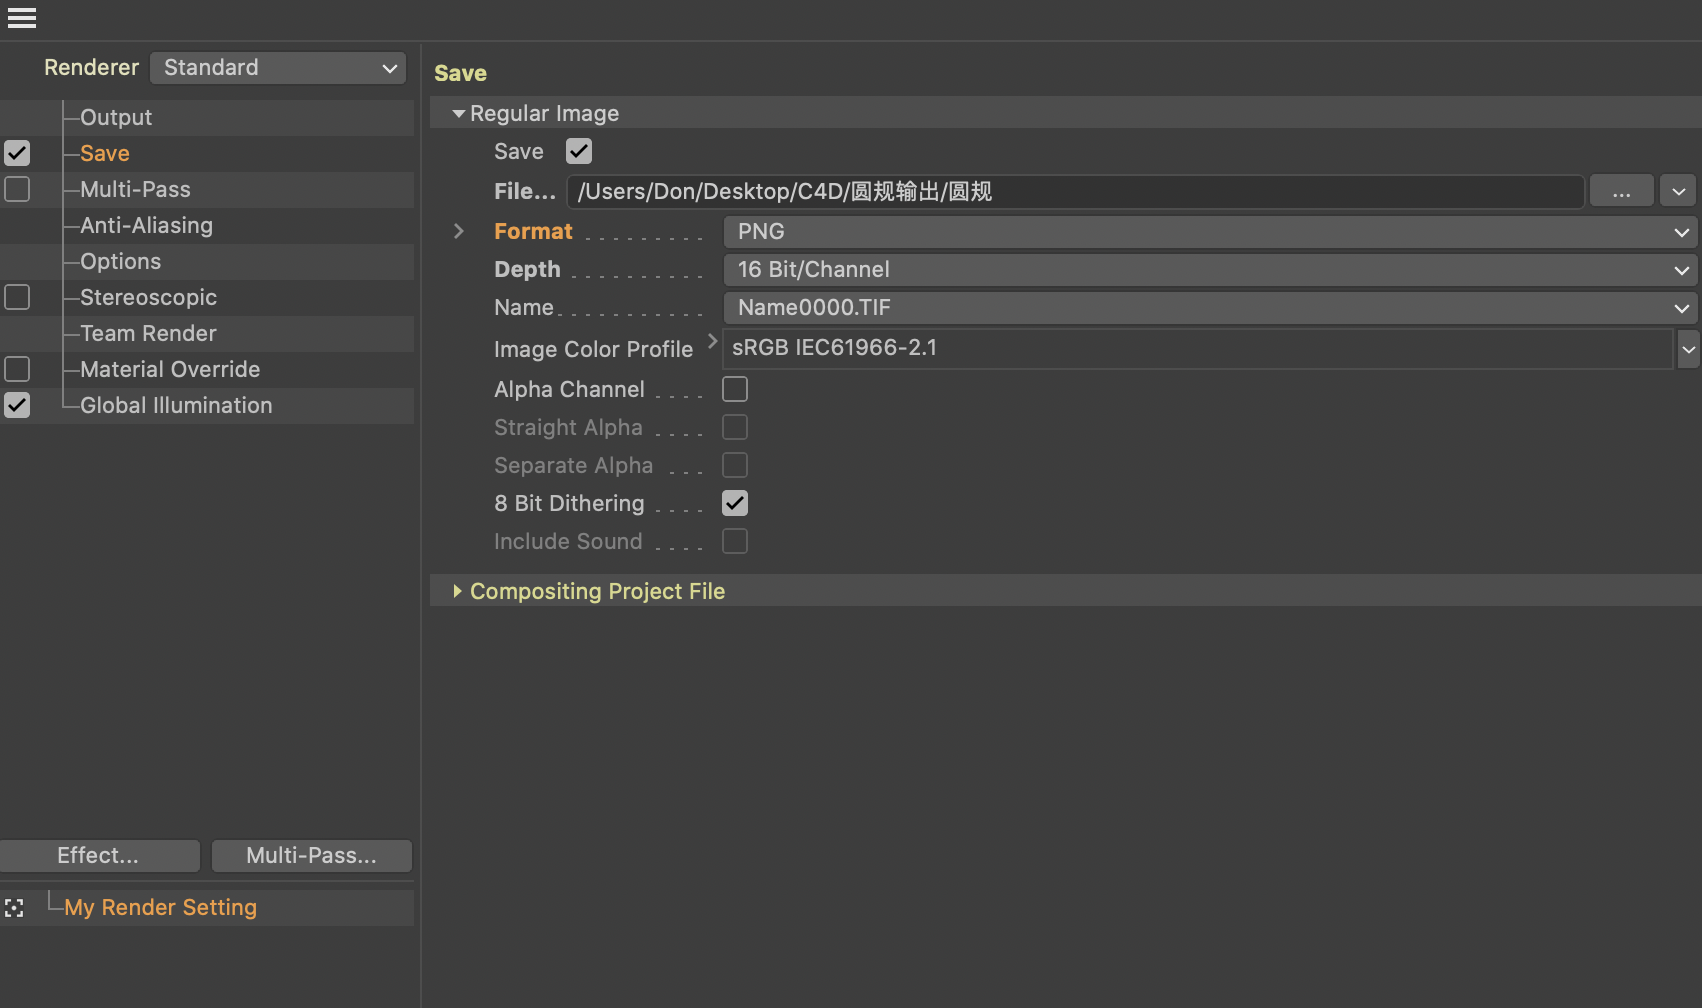The image size is (1702, 1008).
Task: Expand Image Color Profile chevron
Action: 712,341
